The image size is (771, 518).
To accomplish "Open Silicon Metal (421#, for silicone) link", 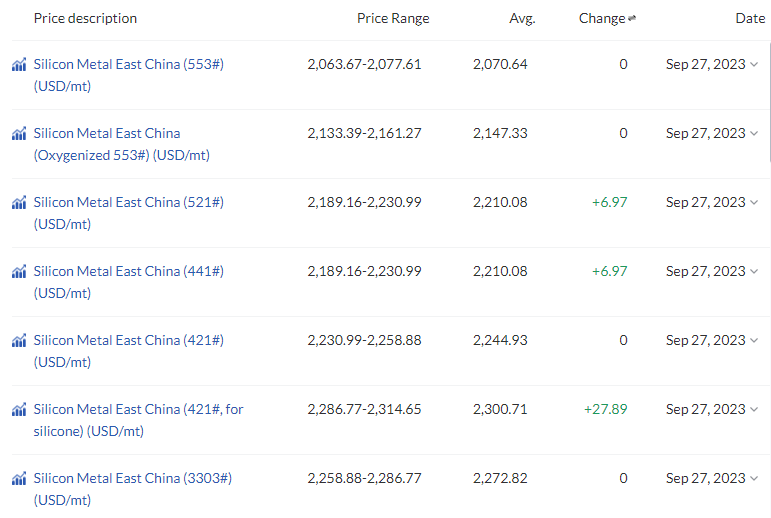I will pos(139,420).
